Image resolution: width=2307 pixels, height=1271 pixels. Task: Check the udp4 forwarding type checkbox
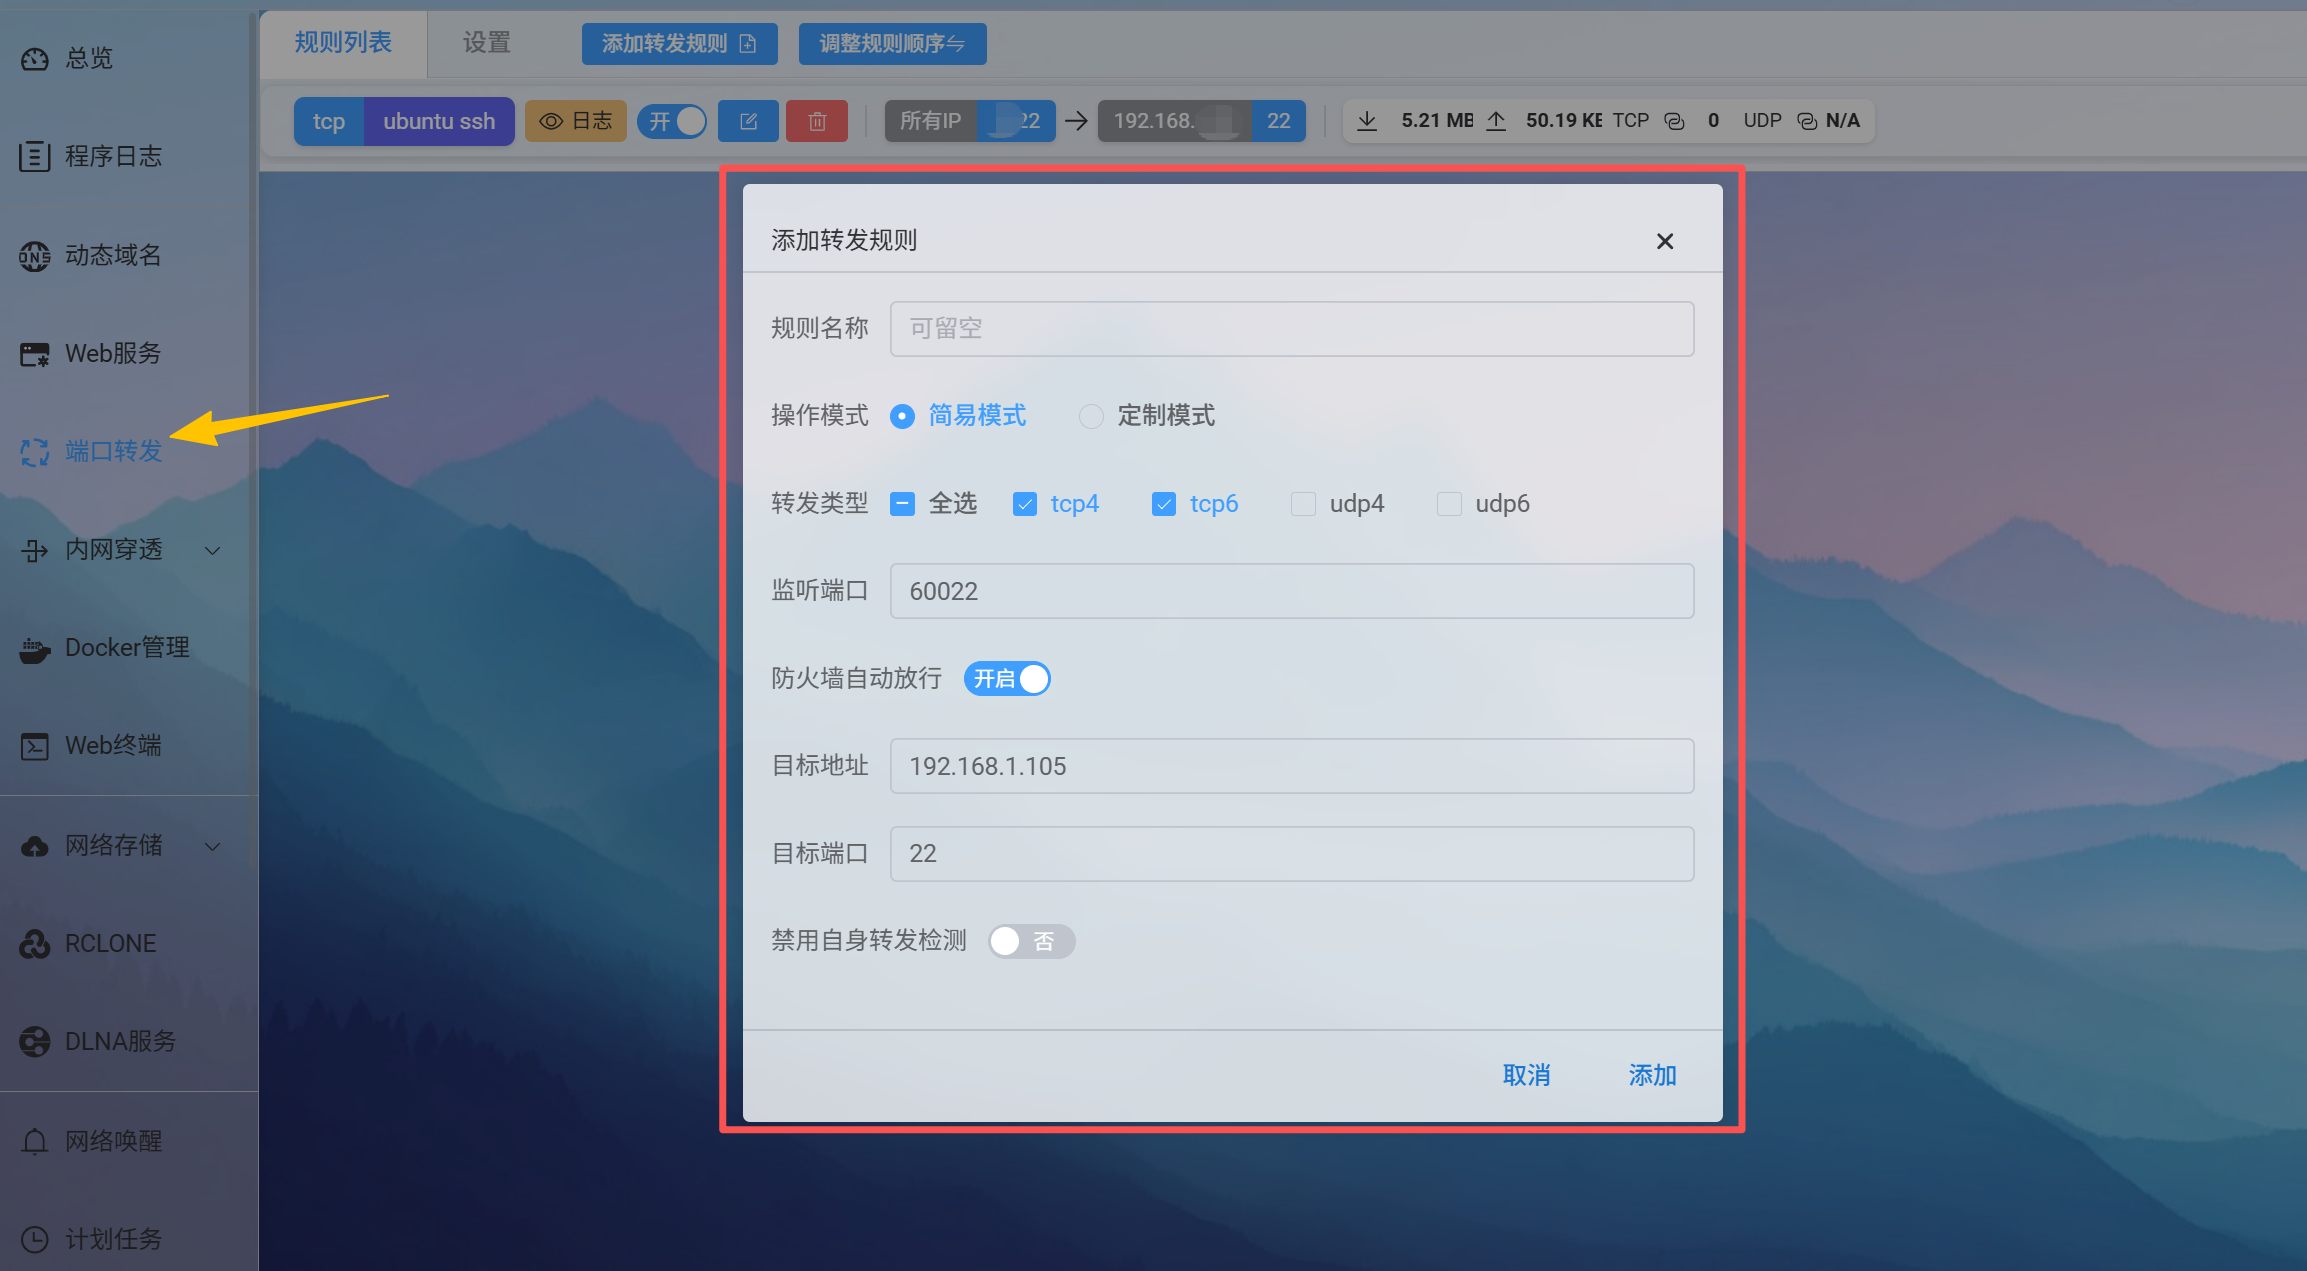tap(1303, 504)
